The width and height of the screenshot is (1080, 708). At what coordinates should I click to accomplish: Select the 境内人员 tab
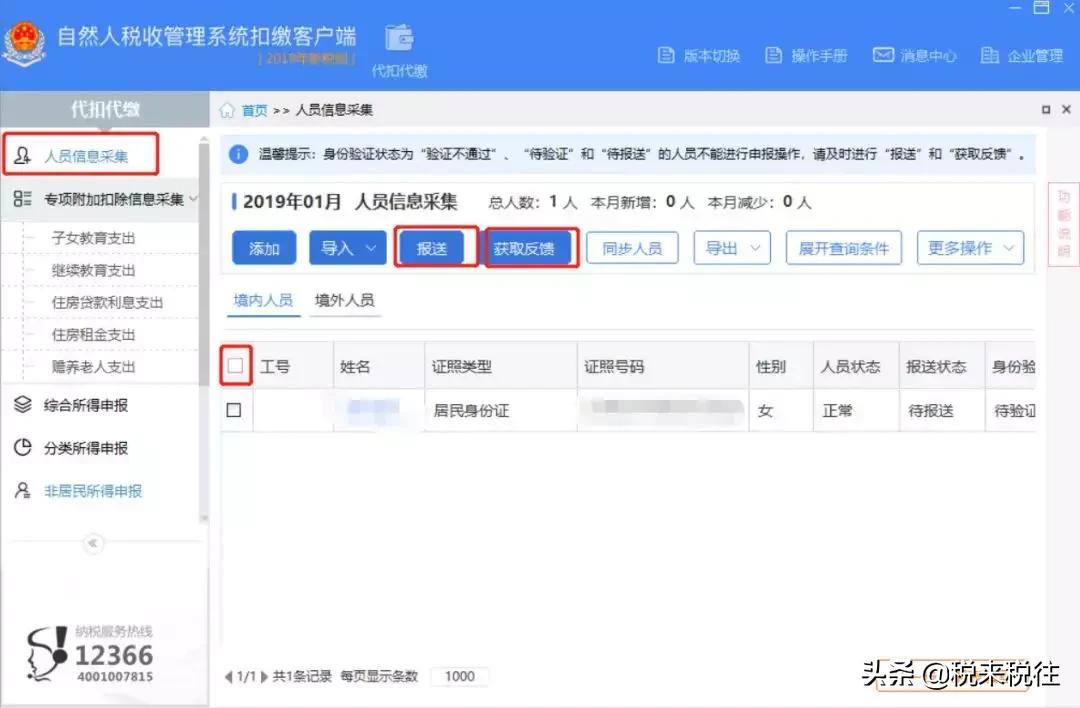262,299
